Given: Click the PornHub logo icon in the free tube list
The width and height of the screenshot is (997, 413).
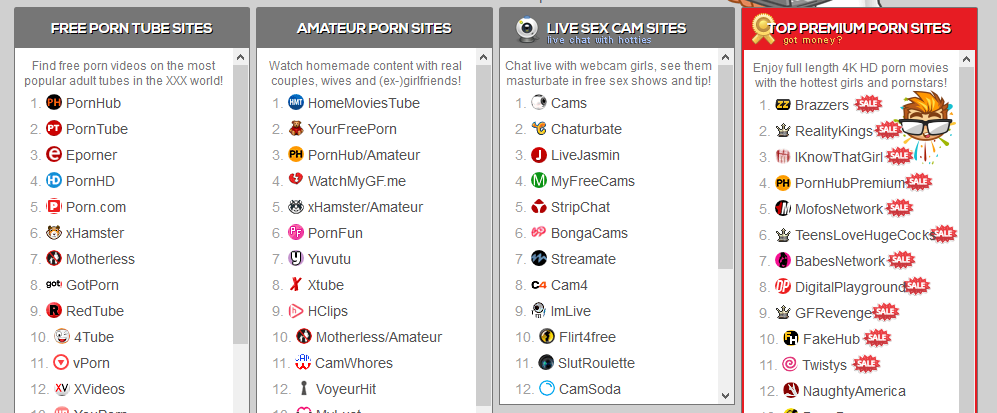Looking at the screenshot, I should click(54, 102).
